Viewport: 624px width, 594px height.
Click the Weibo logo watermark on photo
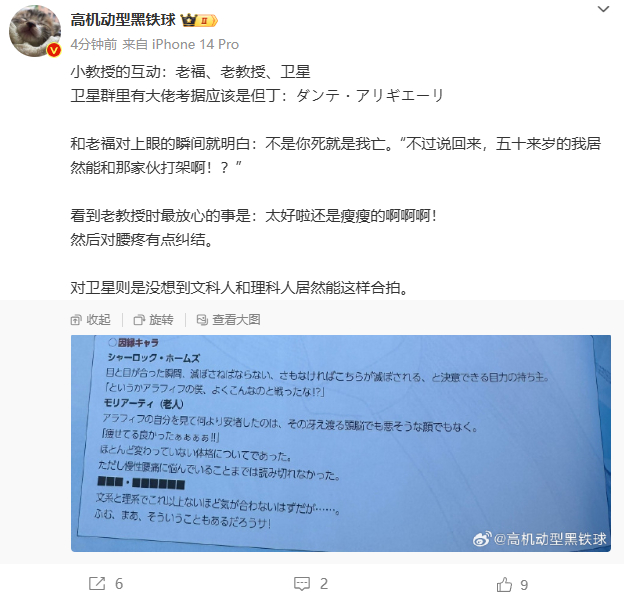pos(482,539)
